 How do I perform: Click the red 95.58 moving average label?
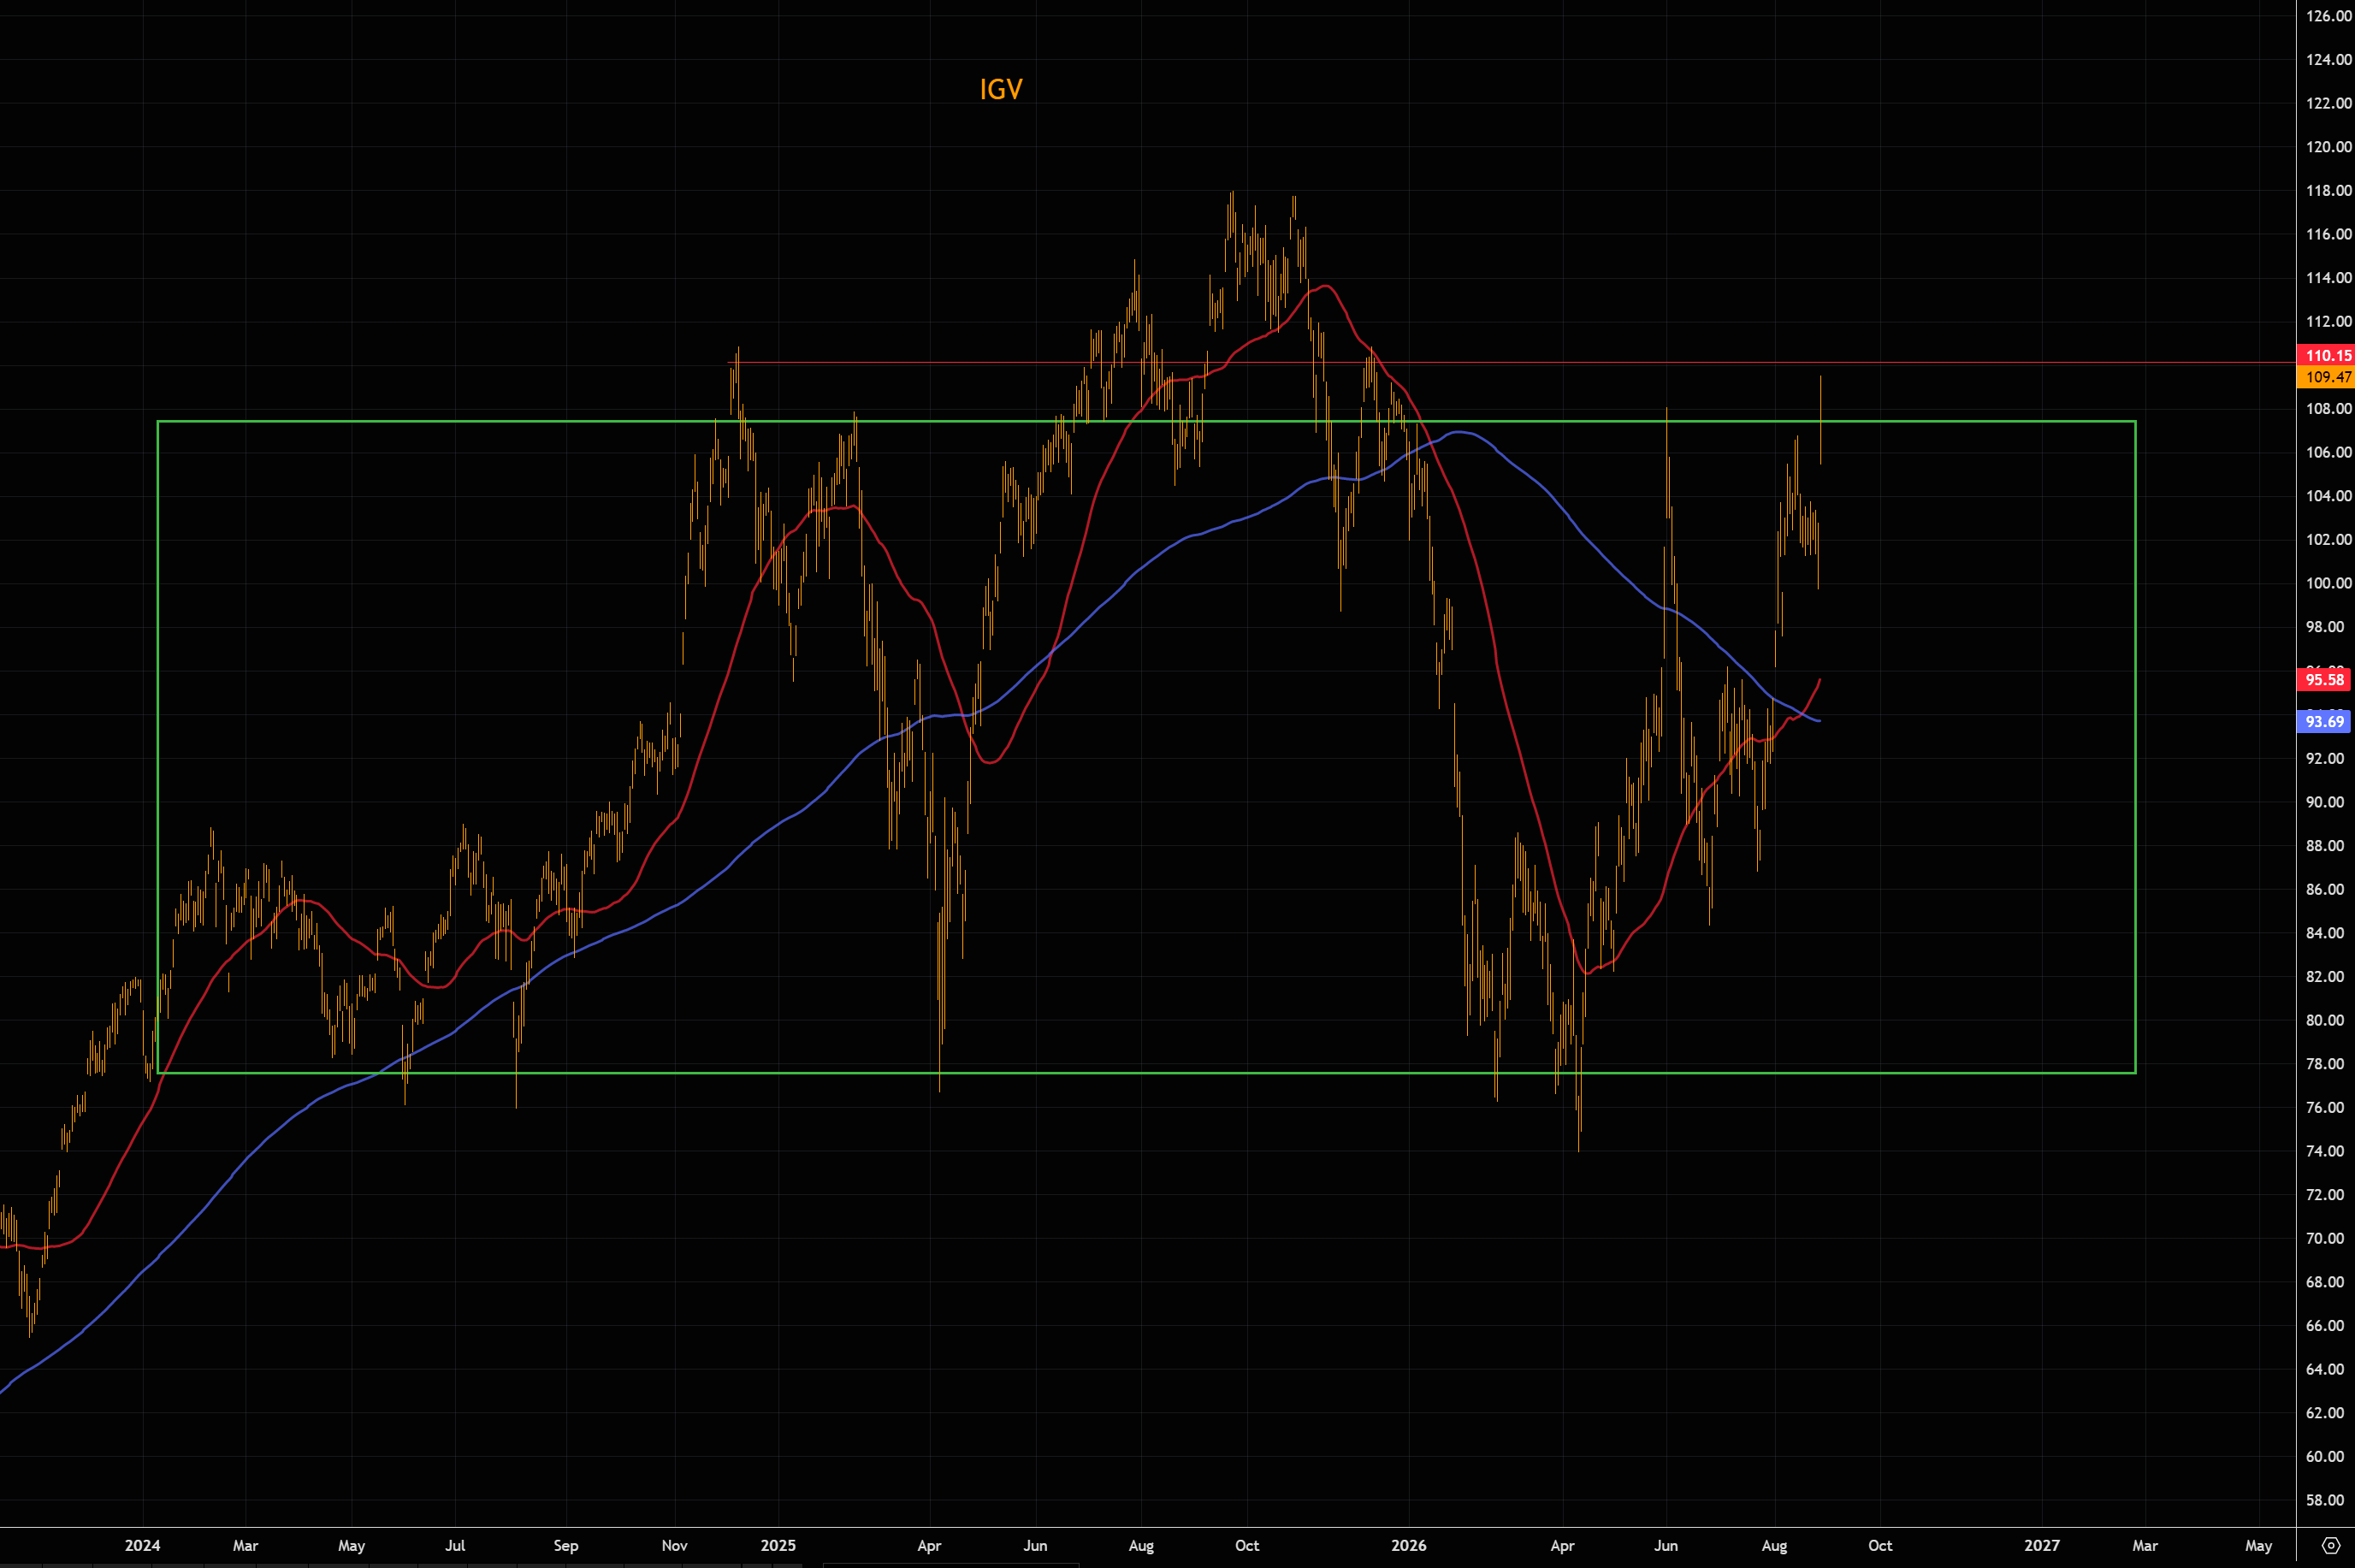(2324, 680)
